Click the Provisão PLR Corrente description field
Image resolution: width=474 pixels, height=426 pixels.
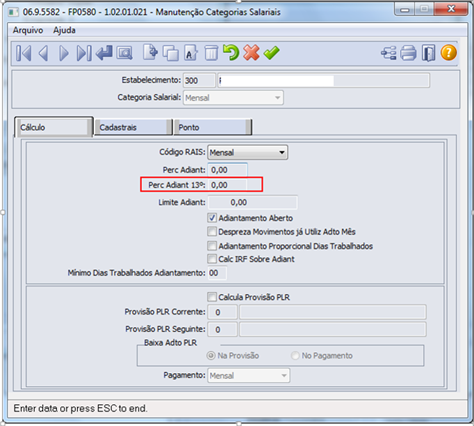pyautogui.click(x=333, y=312)
